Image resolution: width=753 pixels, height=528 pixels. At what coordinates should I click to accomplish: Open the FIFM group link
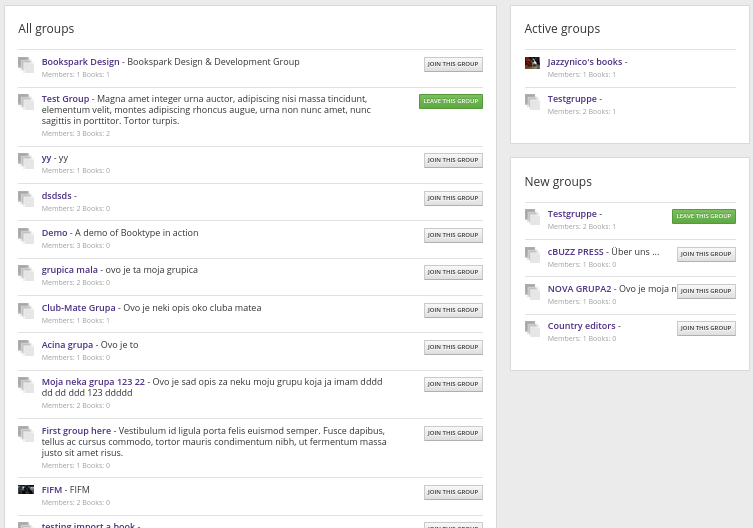click(x=52, y=490)
